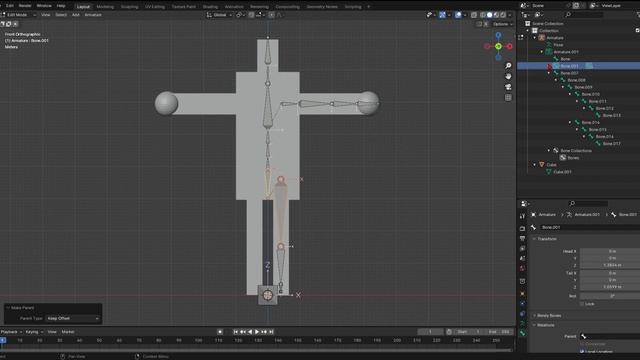This screenshot has height=360, width=640.
Task: Select Bone.014 in outliner
Action: (590, 122)
